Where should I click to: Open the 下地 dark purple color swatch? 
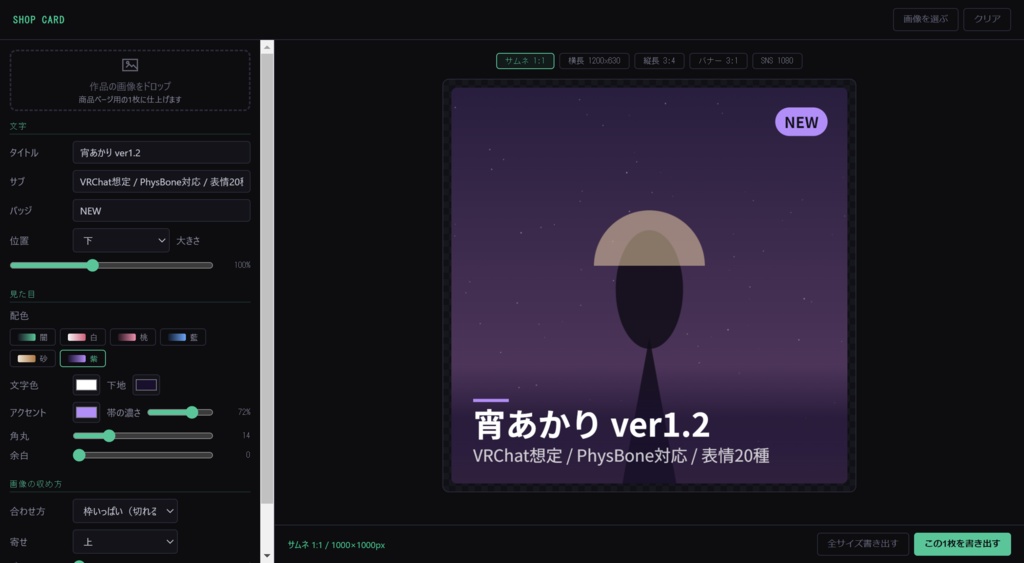146,385
